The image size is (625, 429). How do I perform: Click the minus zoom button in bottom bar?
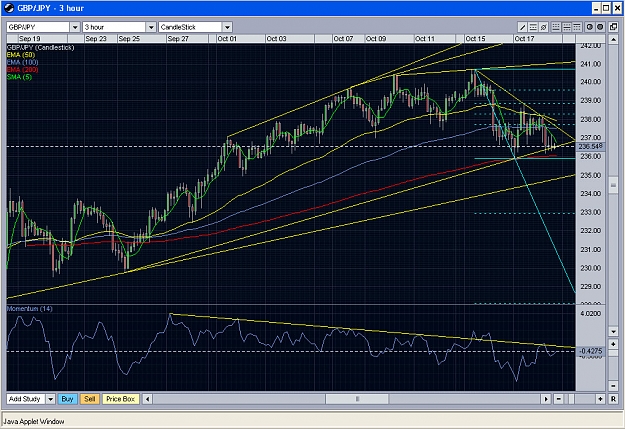pos(558,399)
